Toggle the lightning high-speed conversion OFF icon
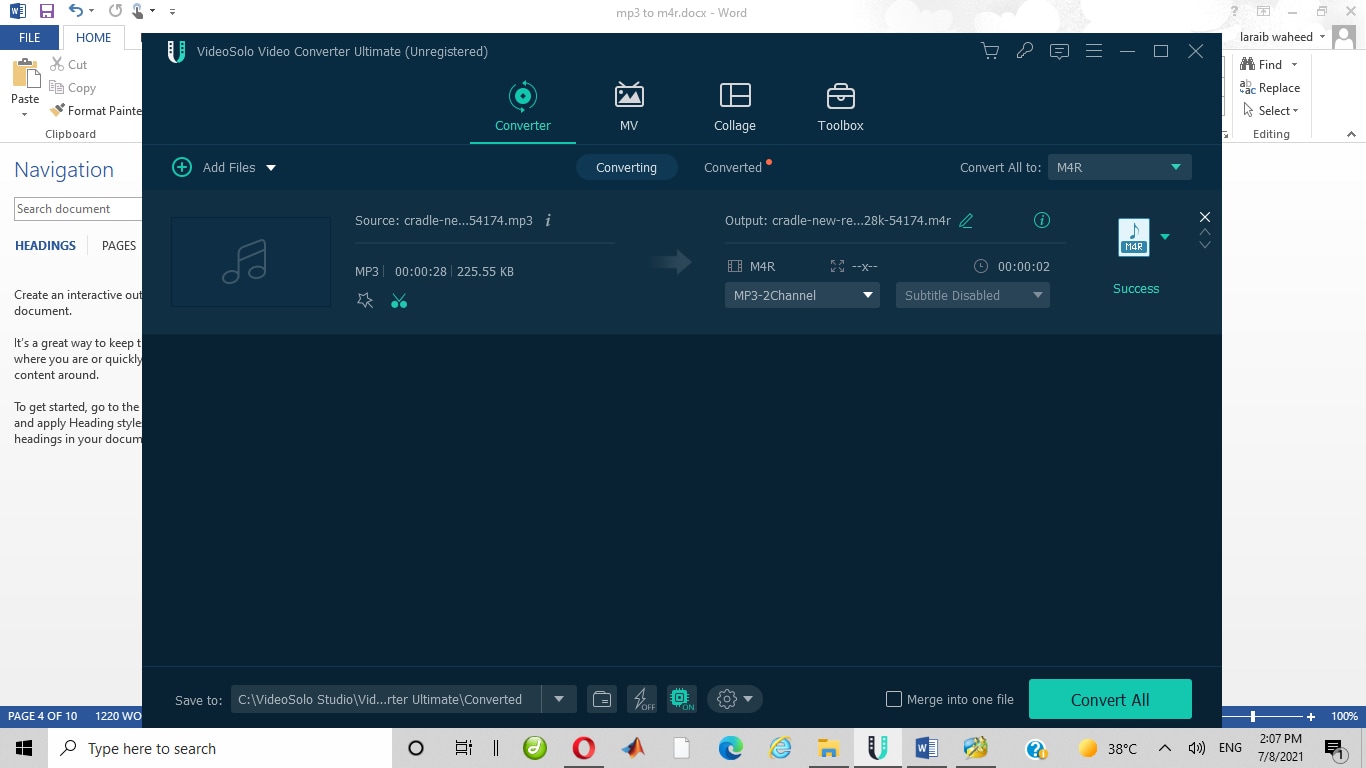Screen dimensions: 1366x768 (642, 699)
